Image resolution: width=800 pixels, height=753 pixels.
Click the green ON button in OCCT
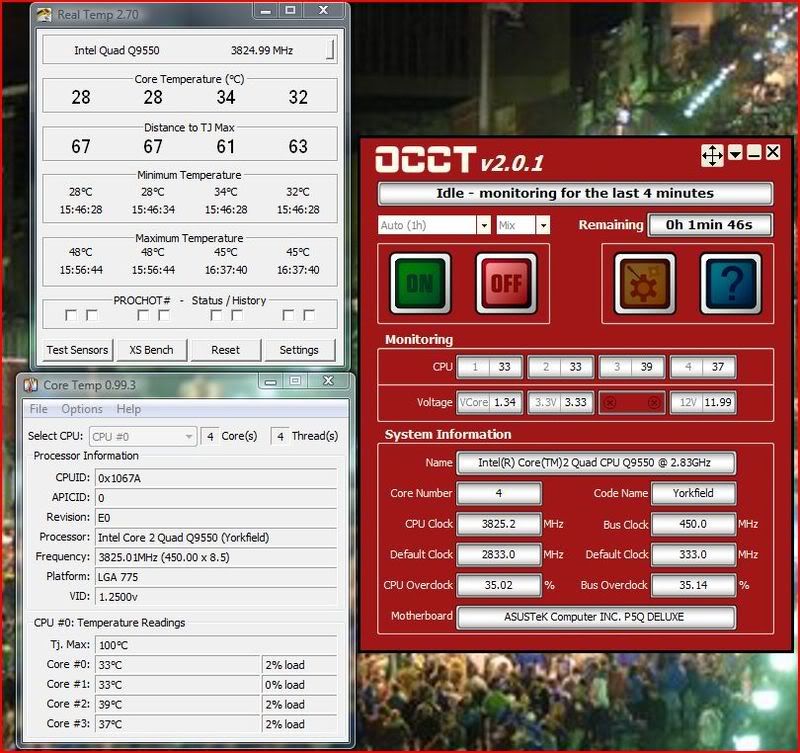(x=420, y=284)
